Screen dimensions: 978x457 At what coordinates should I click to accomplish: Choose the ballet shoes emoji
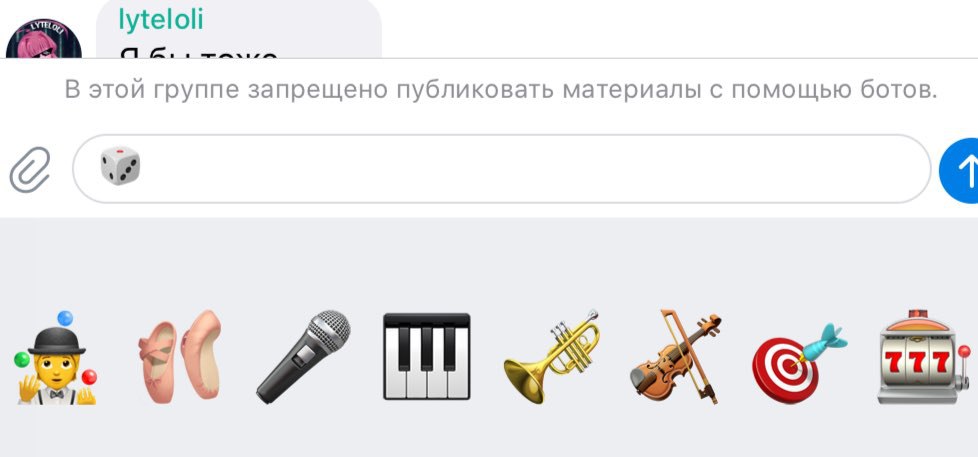(x=179, y=356)
